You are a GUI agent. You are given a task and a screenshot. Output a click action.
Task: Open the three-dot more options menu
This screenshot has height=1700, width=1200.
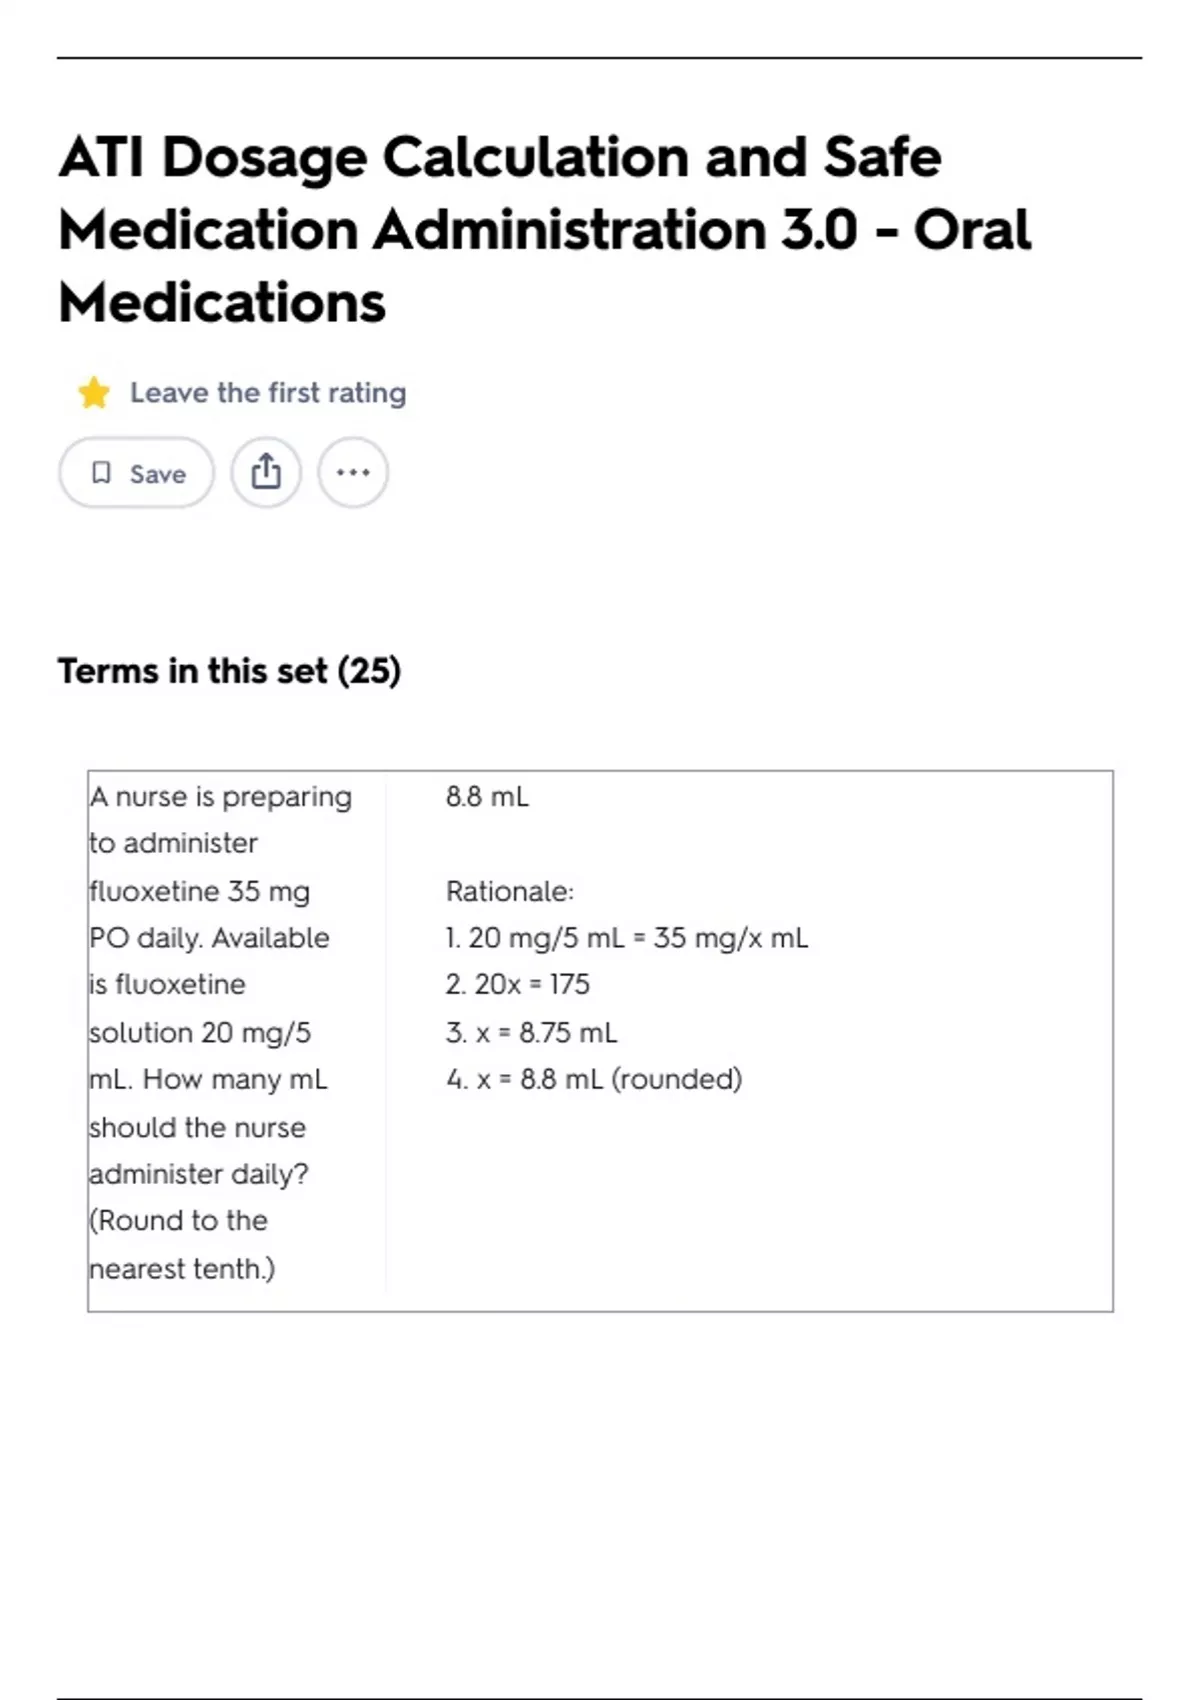tap(353, 472)
